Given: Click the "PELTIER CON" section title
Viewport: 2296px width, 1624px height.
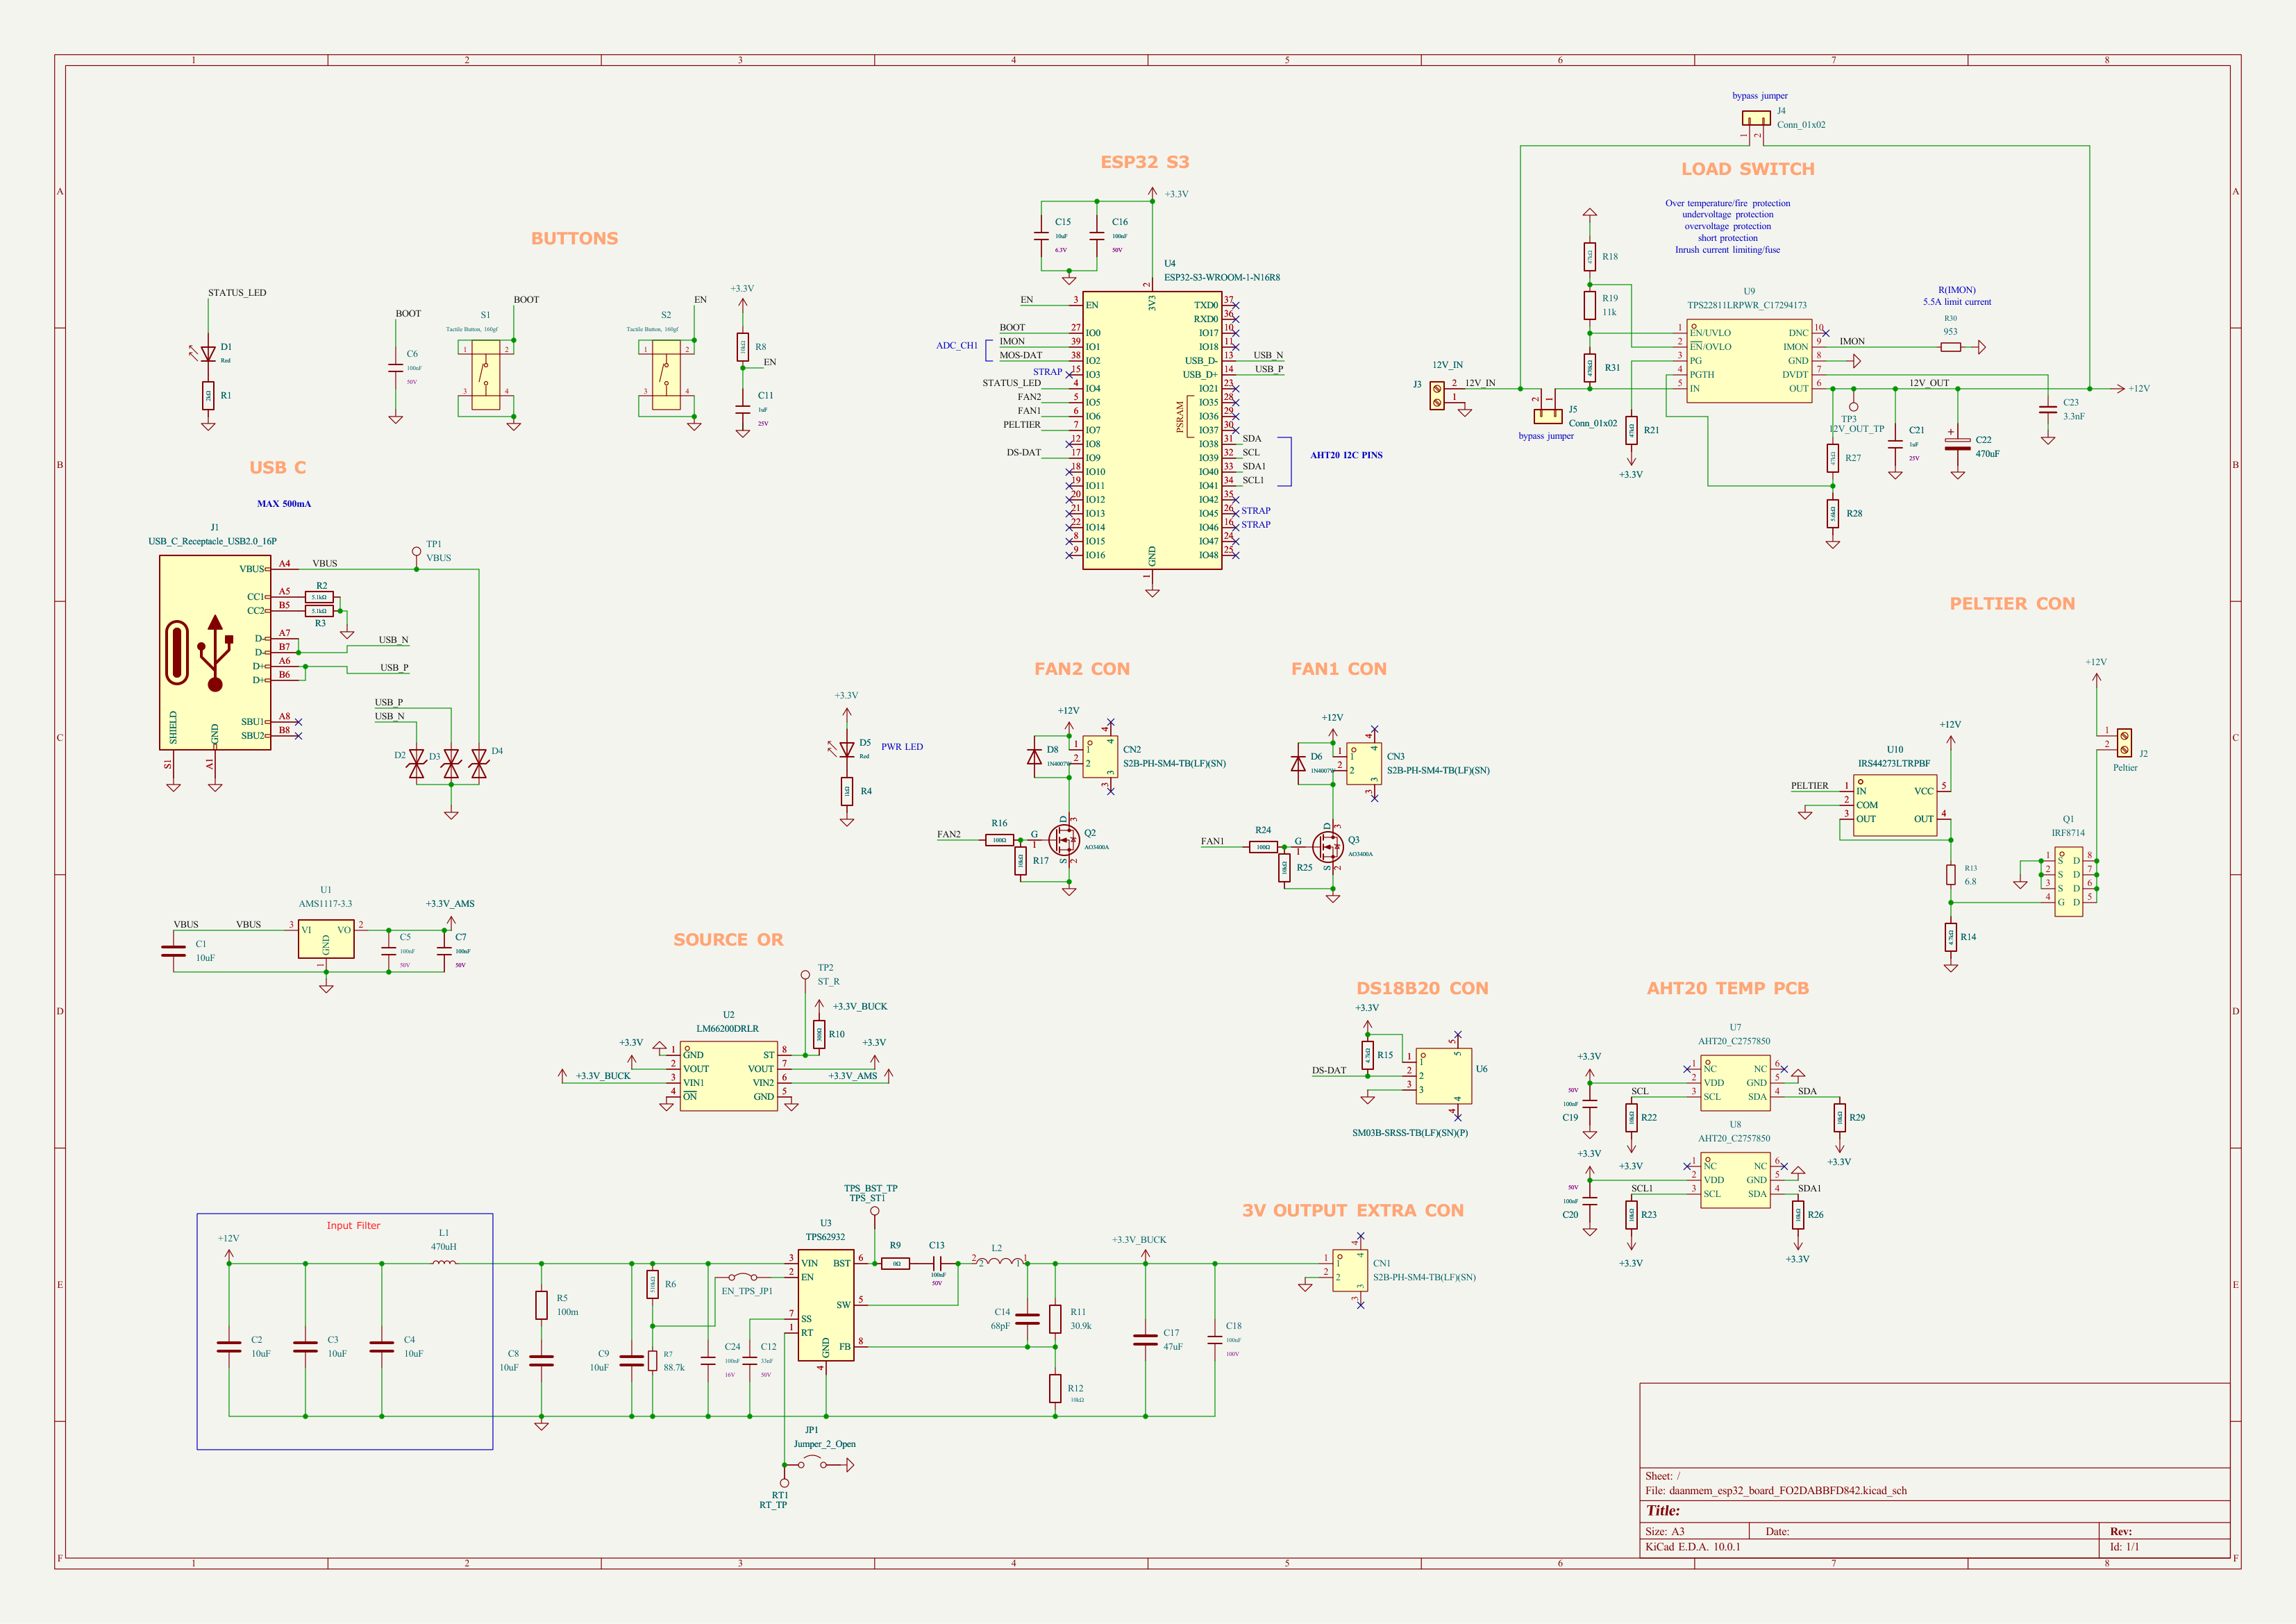Looking at the screenshot, I should (x=2012, y=603).
